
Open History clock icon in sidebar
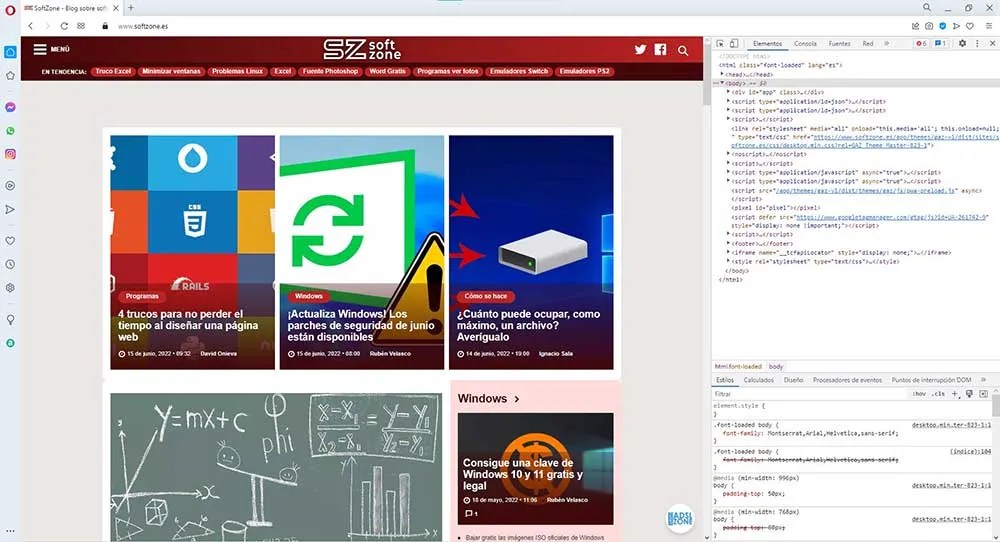[x=10, y=264]
